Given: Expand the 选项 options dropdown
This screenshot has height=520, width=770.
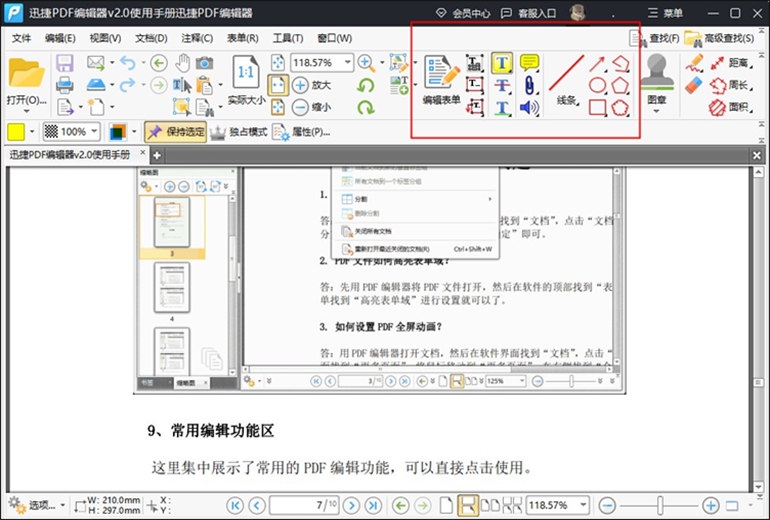Looking at the screenshot, I should pos(63,505).
